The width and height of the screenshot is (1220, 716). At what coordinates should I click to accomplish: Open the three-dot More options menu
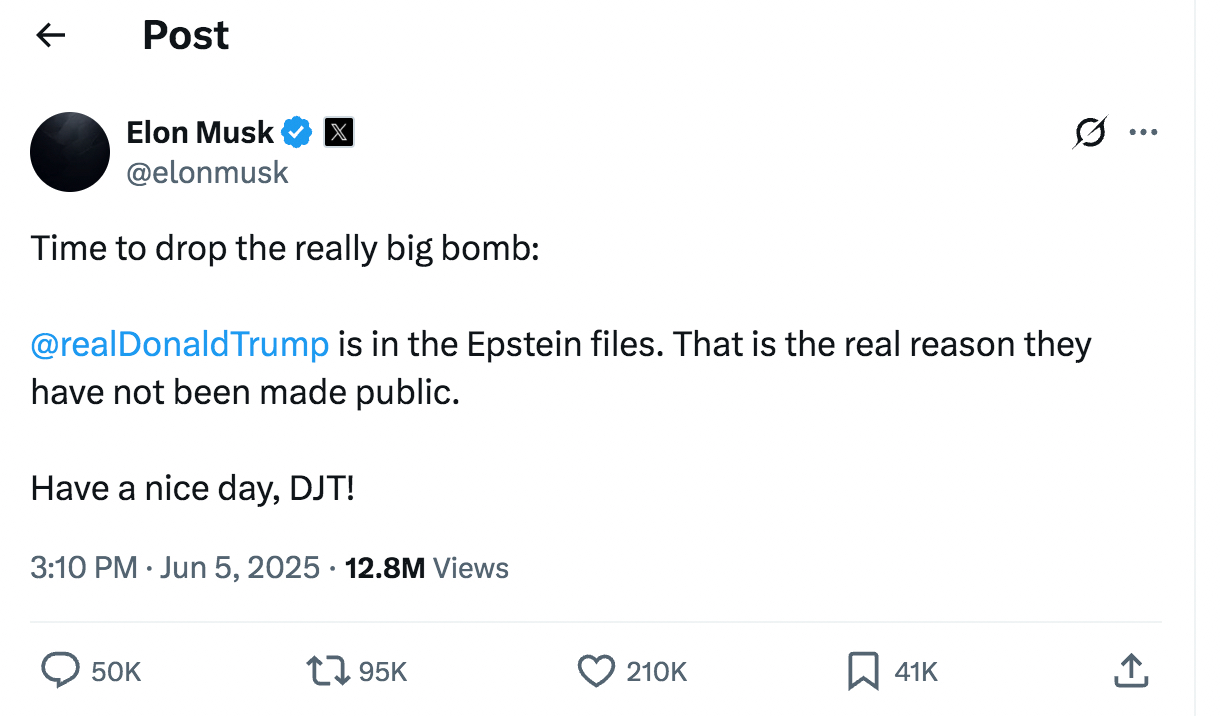coord(1143,132)
